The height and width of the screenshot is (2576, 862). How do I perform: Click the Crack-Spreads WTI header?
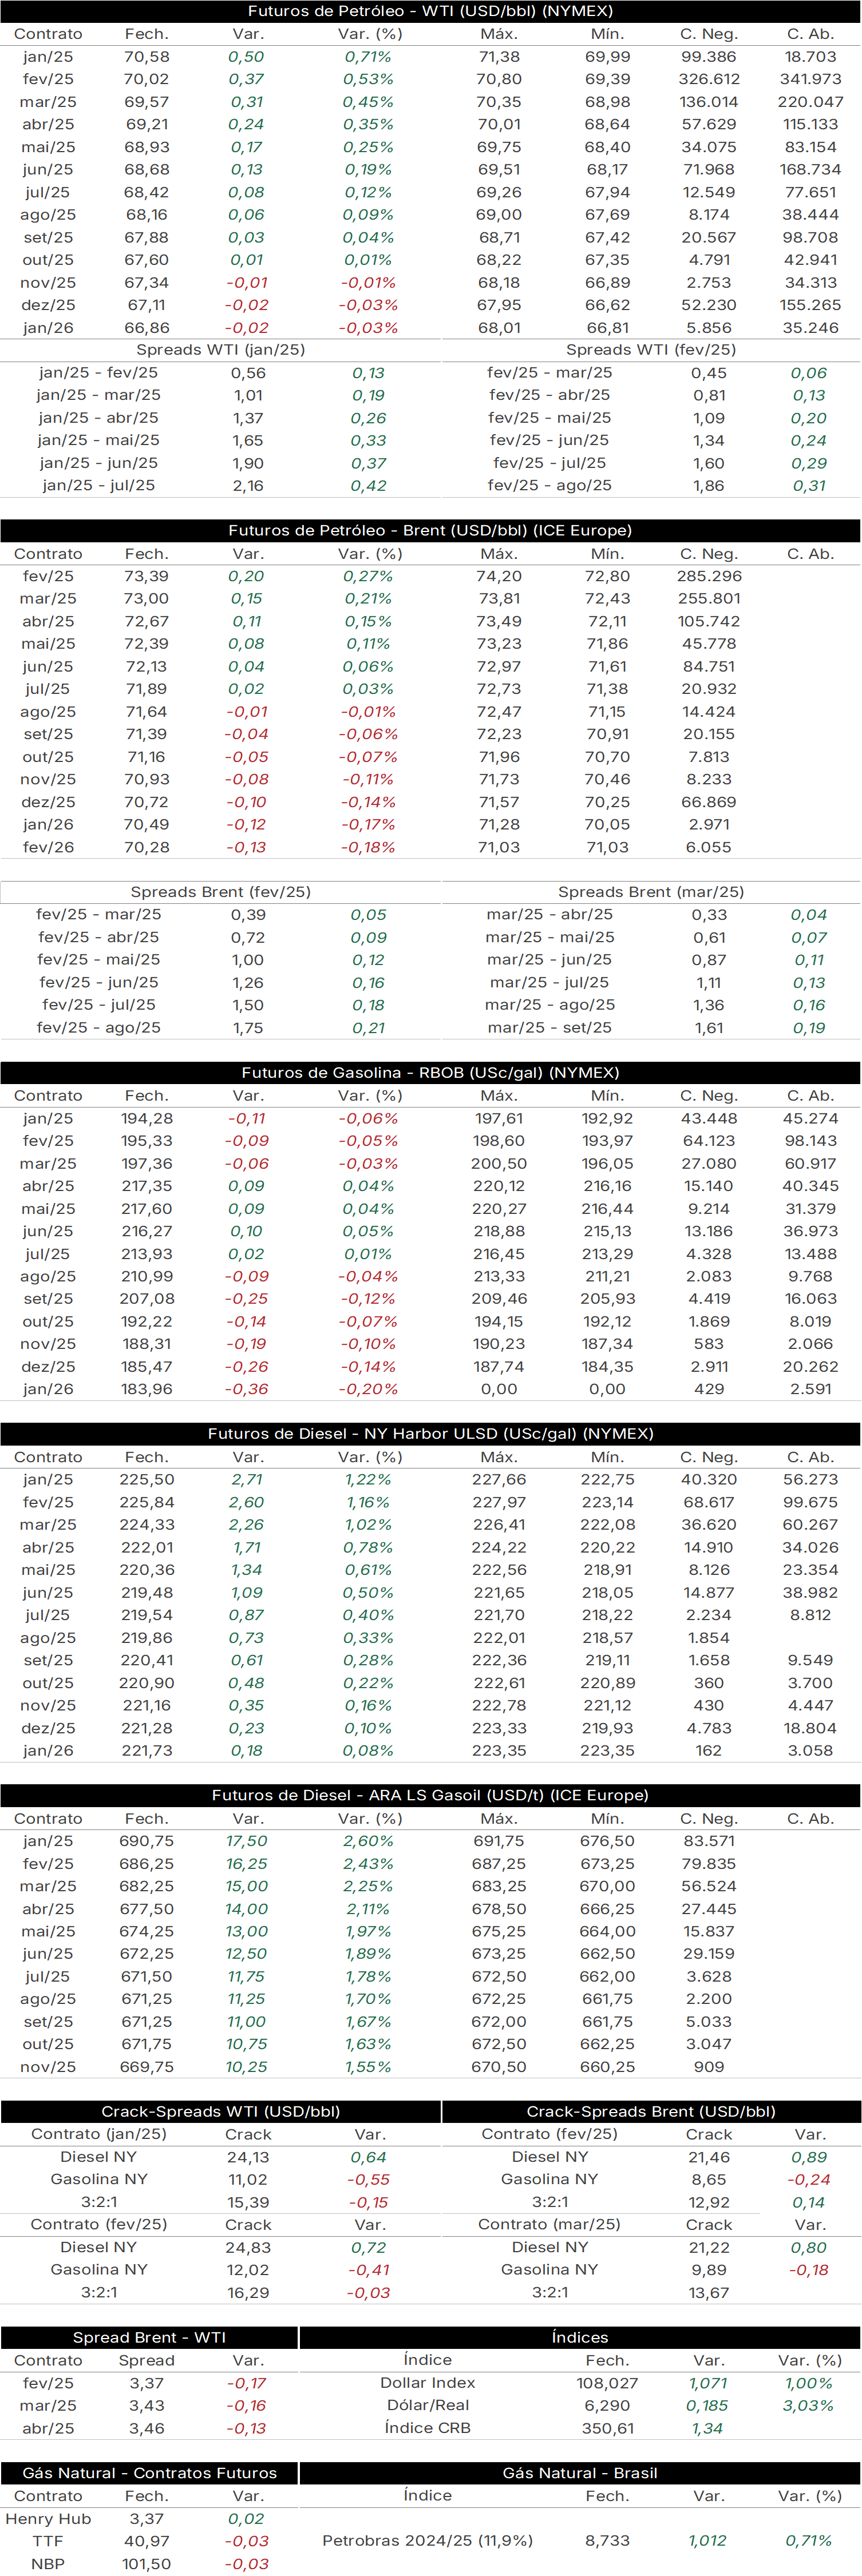point(221,2112)
